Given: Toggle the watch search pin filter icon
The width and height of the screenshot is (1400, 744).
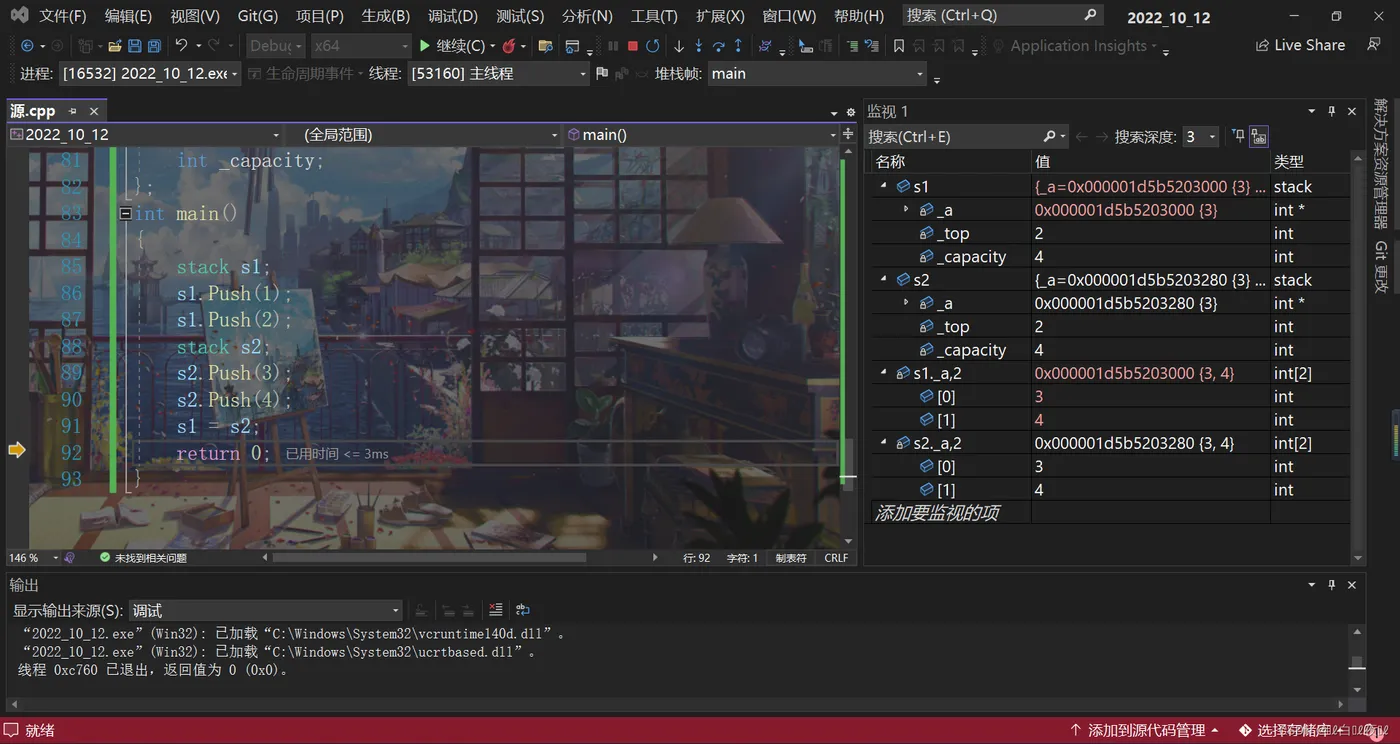Looking at the screenshot, I should (x=1238, y=136).
